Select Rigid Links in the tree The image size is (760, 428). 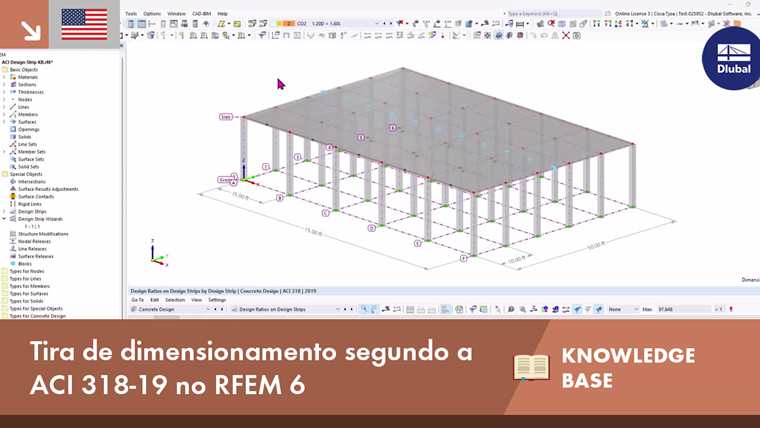[x=30, y=204]
